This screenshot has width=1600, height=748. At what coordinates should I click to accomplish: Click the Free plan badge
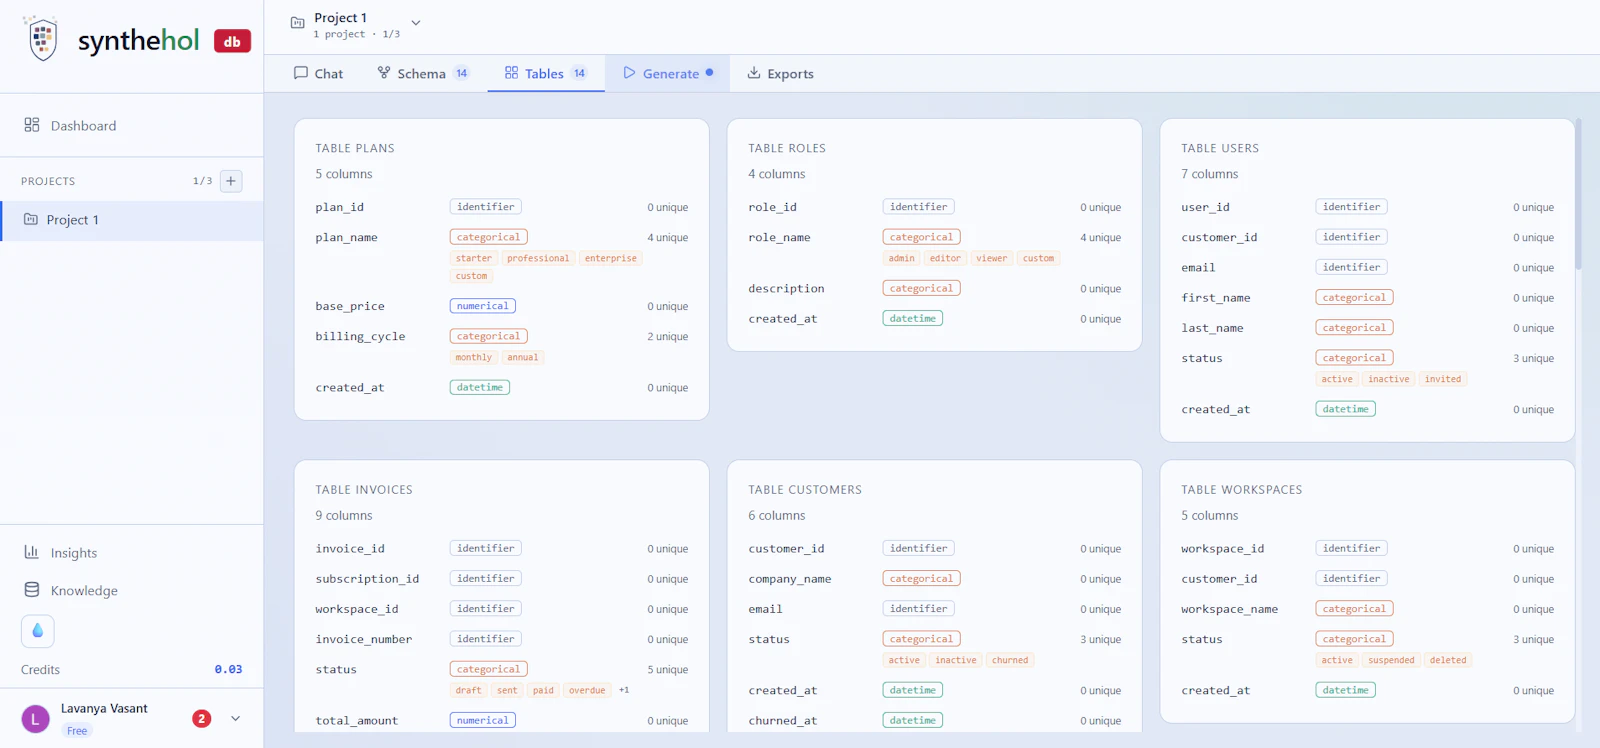click(77, 731)
